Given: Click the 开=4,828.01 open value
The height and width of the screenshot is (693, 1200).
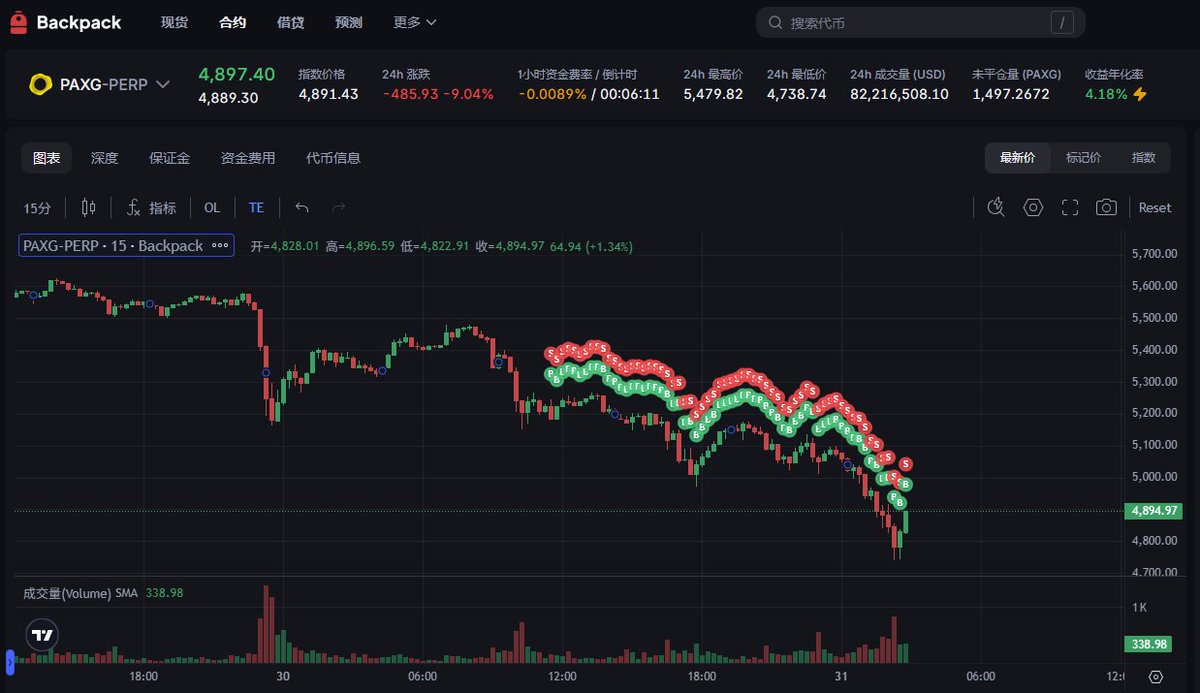Looking at the screenshot, I should (x=285, y=246).
